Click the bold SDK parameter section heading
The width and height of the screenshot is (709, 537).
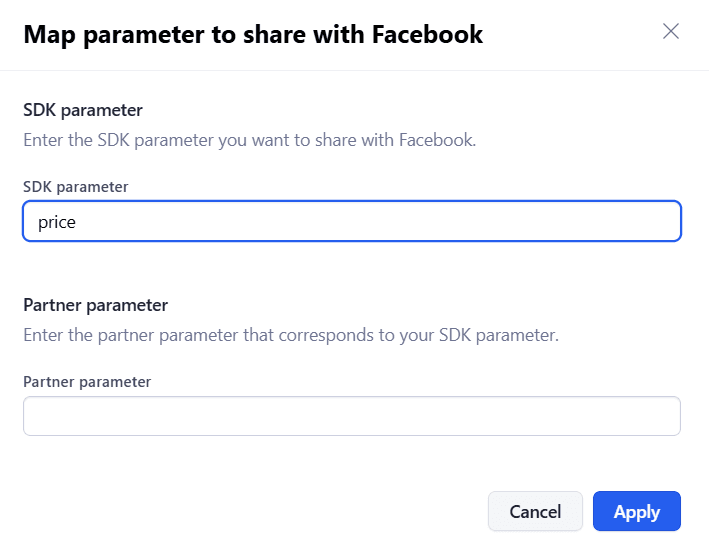[x=83, y=110]
